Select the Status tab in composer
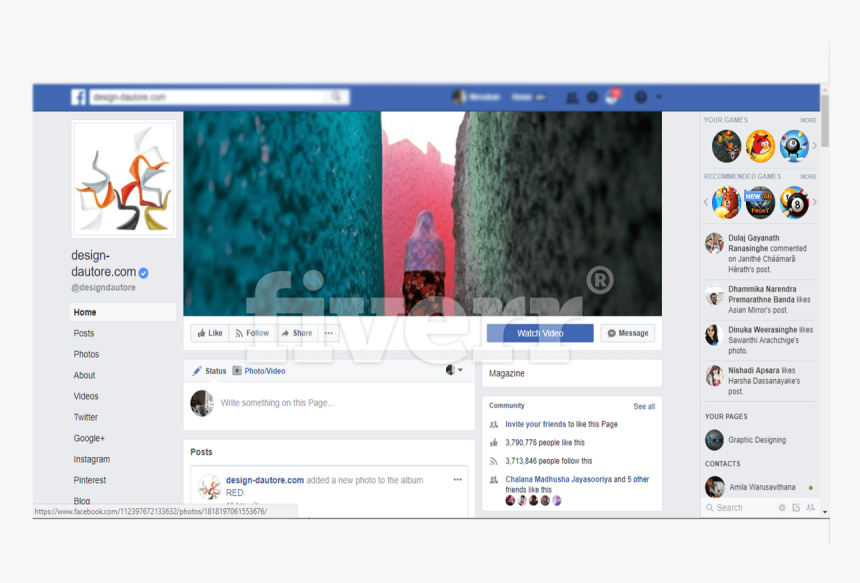Viewport: 860px width, 583px height. (x=209, y=371)
